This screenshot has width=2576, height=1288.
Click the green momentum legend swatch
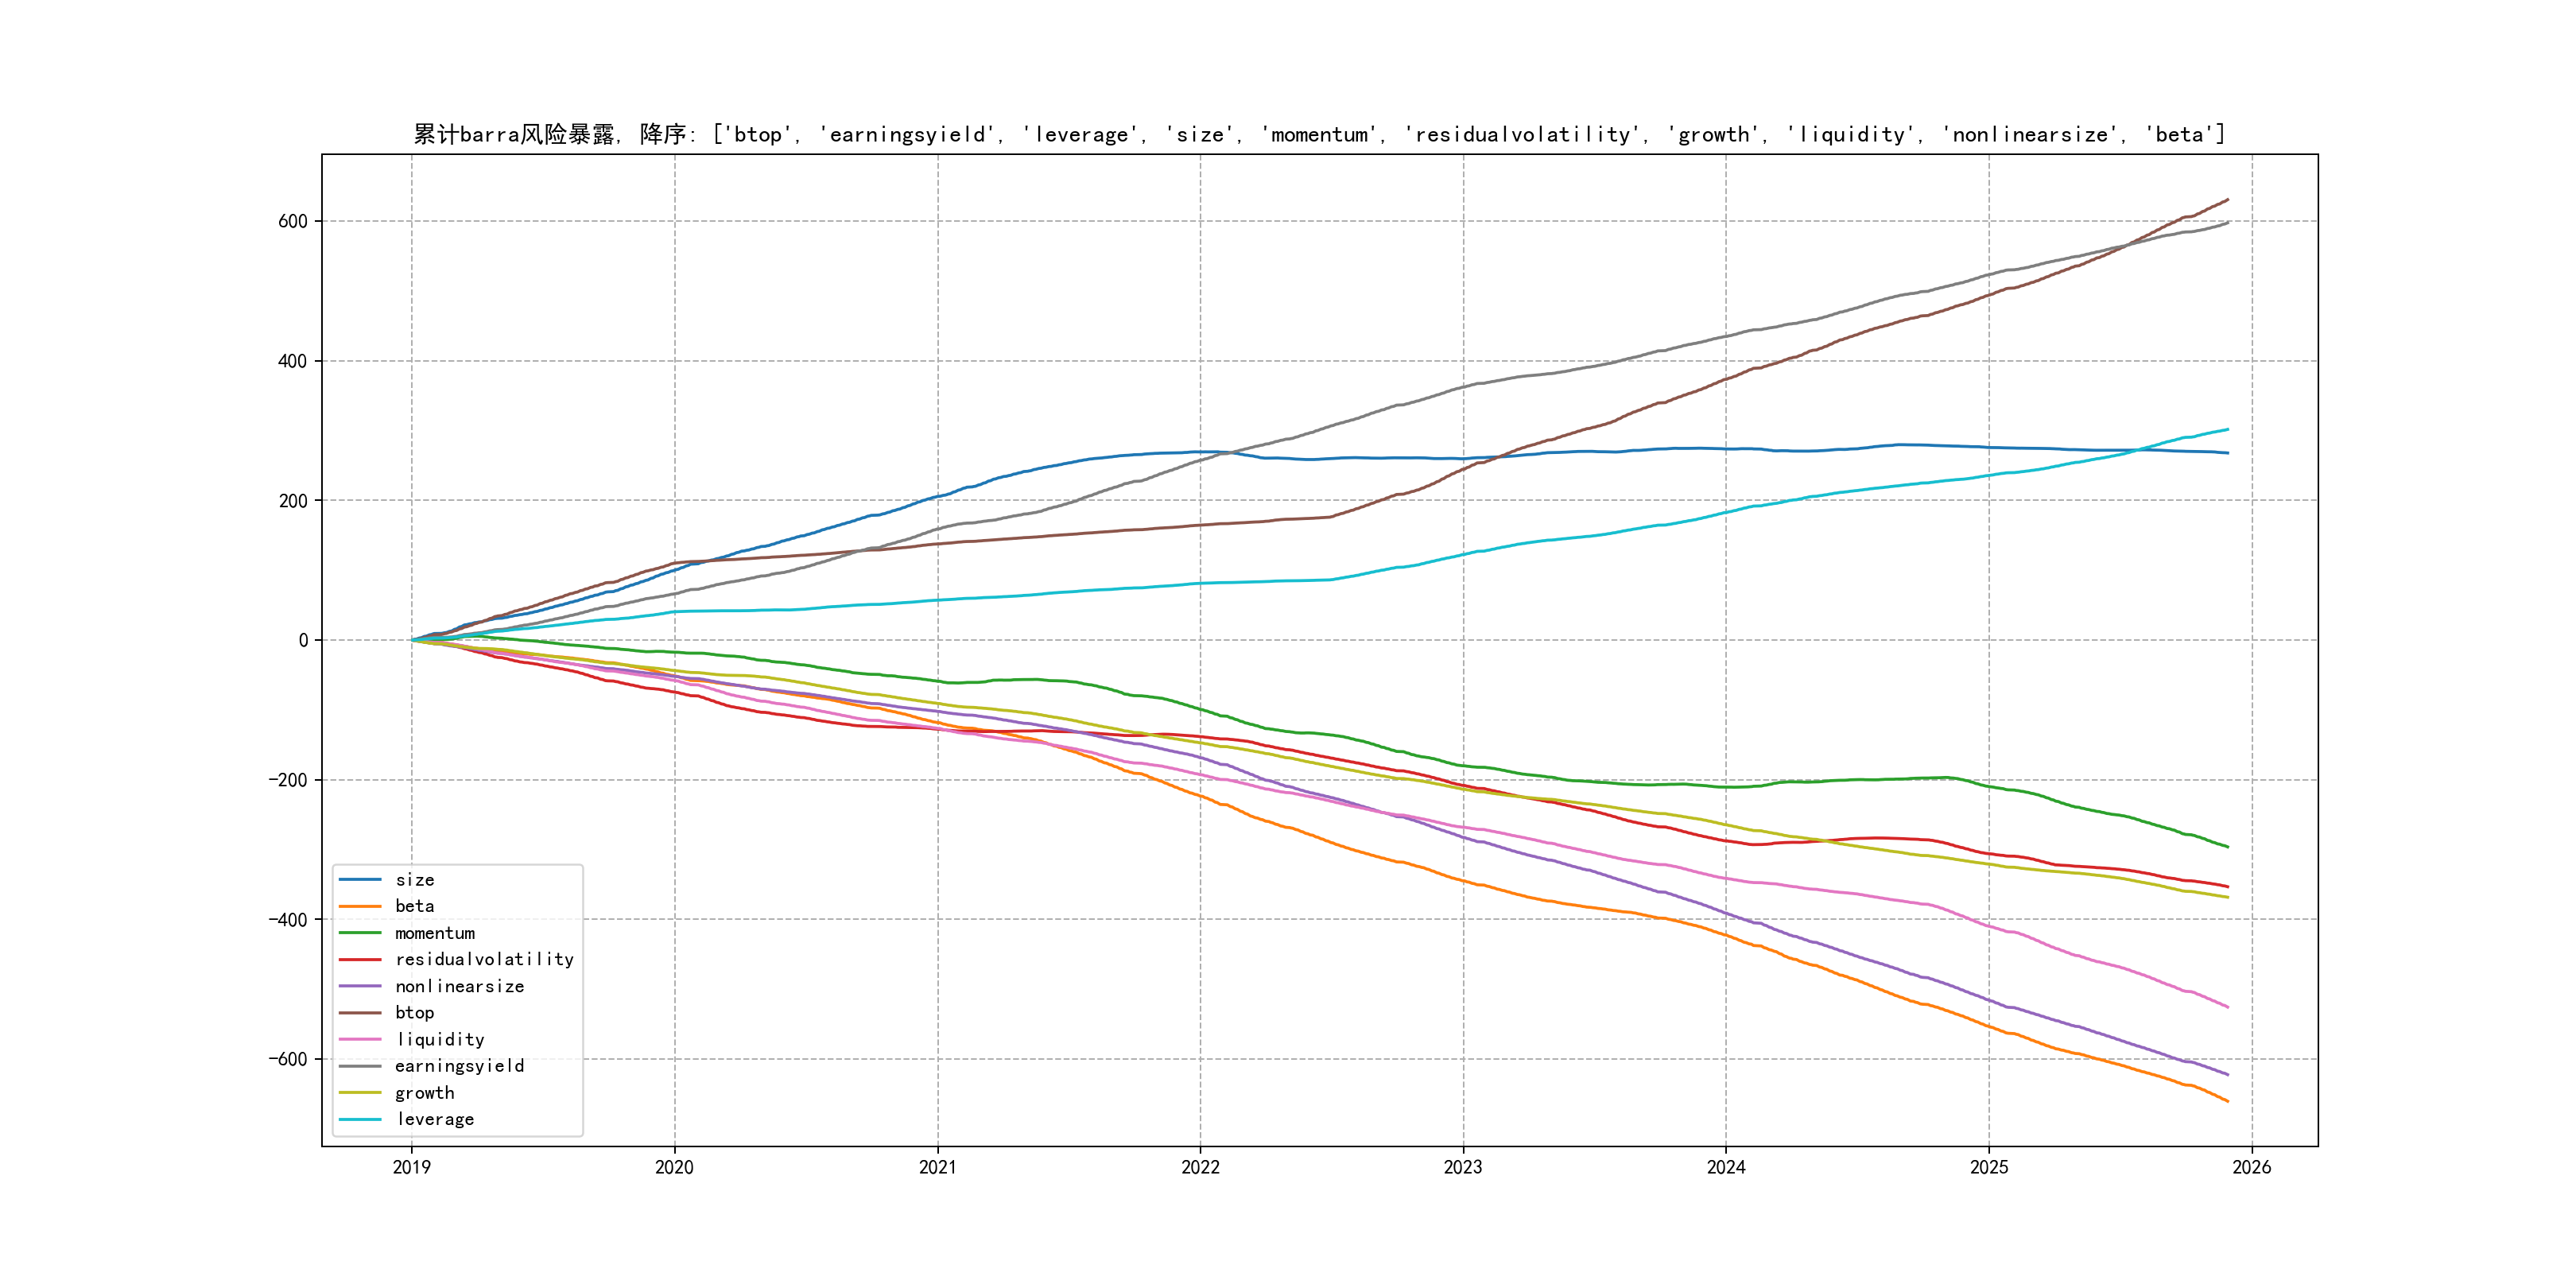point(360,933)
